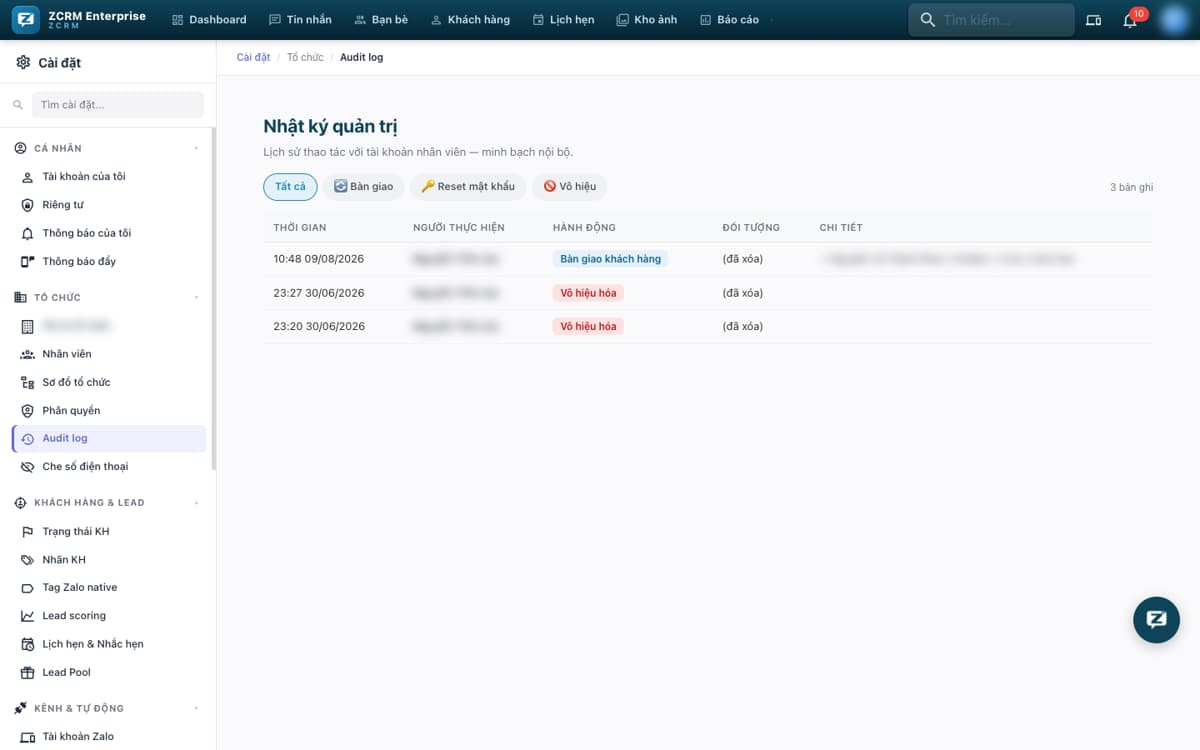The image size is (1200, 750).
Task: Open the notifications bell
Action: pyautogui.click(x=1130, y=20)
